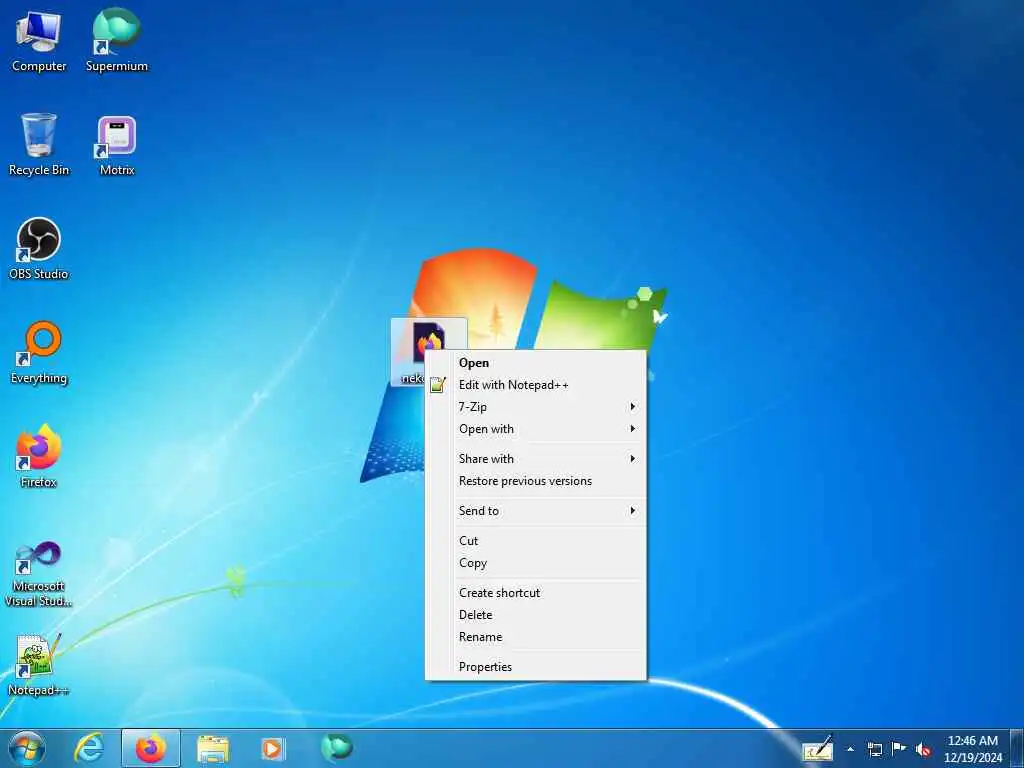Click the tablet input panel tray icon
The image size is (1024, 768).
tap(817, 749)
